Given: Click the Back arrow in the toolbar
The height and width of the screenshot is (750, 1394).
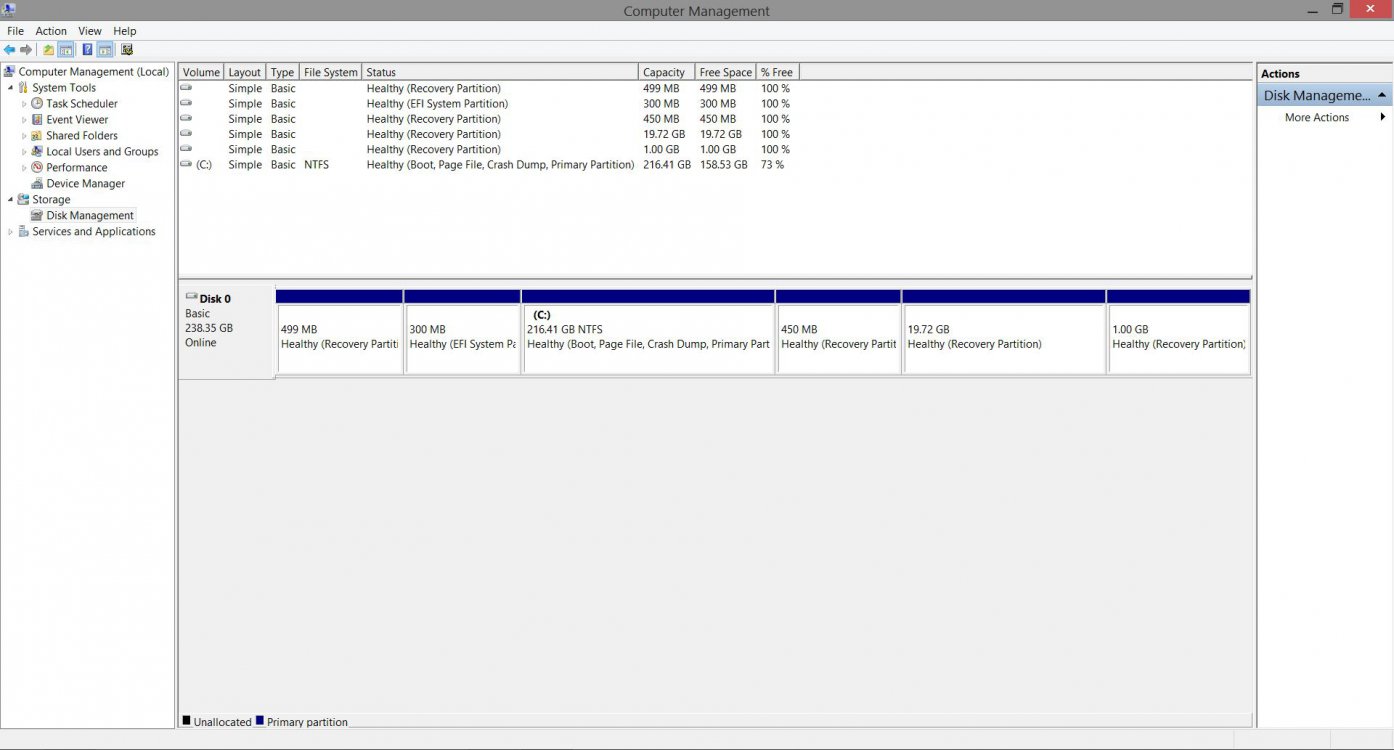Looking at the screenshot, I should coord(10,49).
